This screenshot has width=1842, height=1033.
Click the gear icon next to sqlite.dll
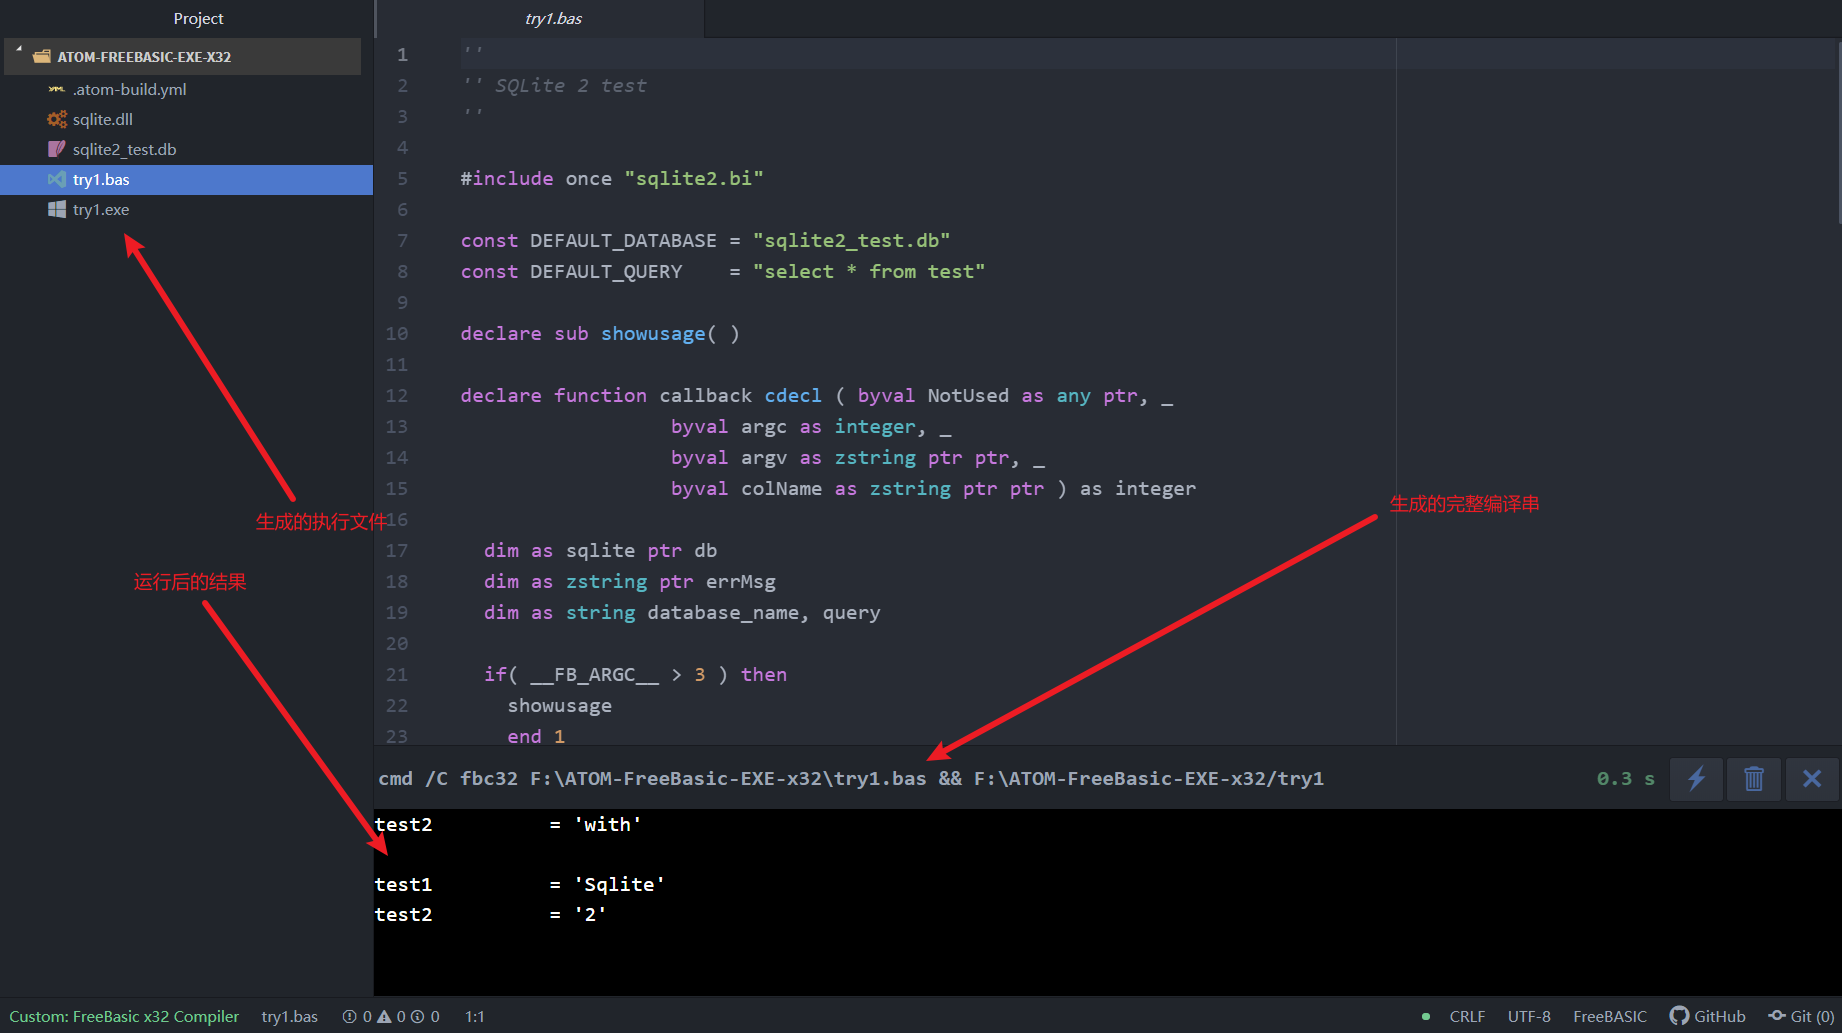pyautogui.click(x=57, y=119)
